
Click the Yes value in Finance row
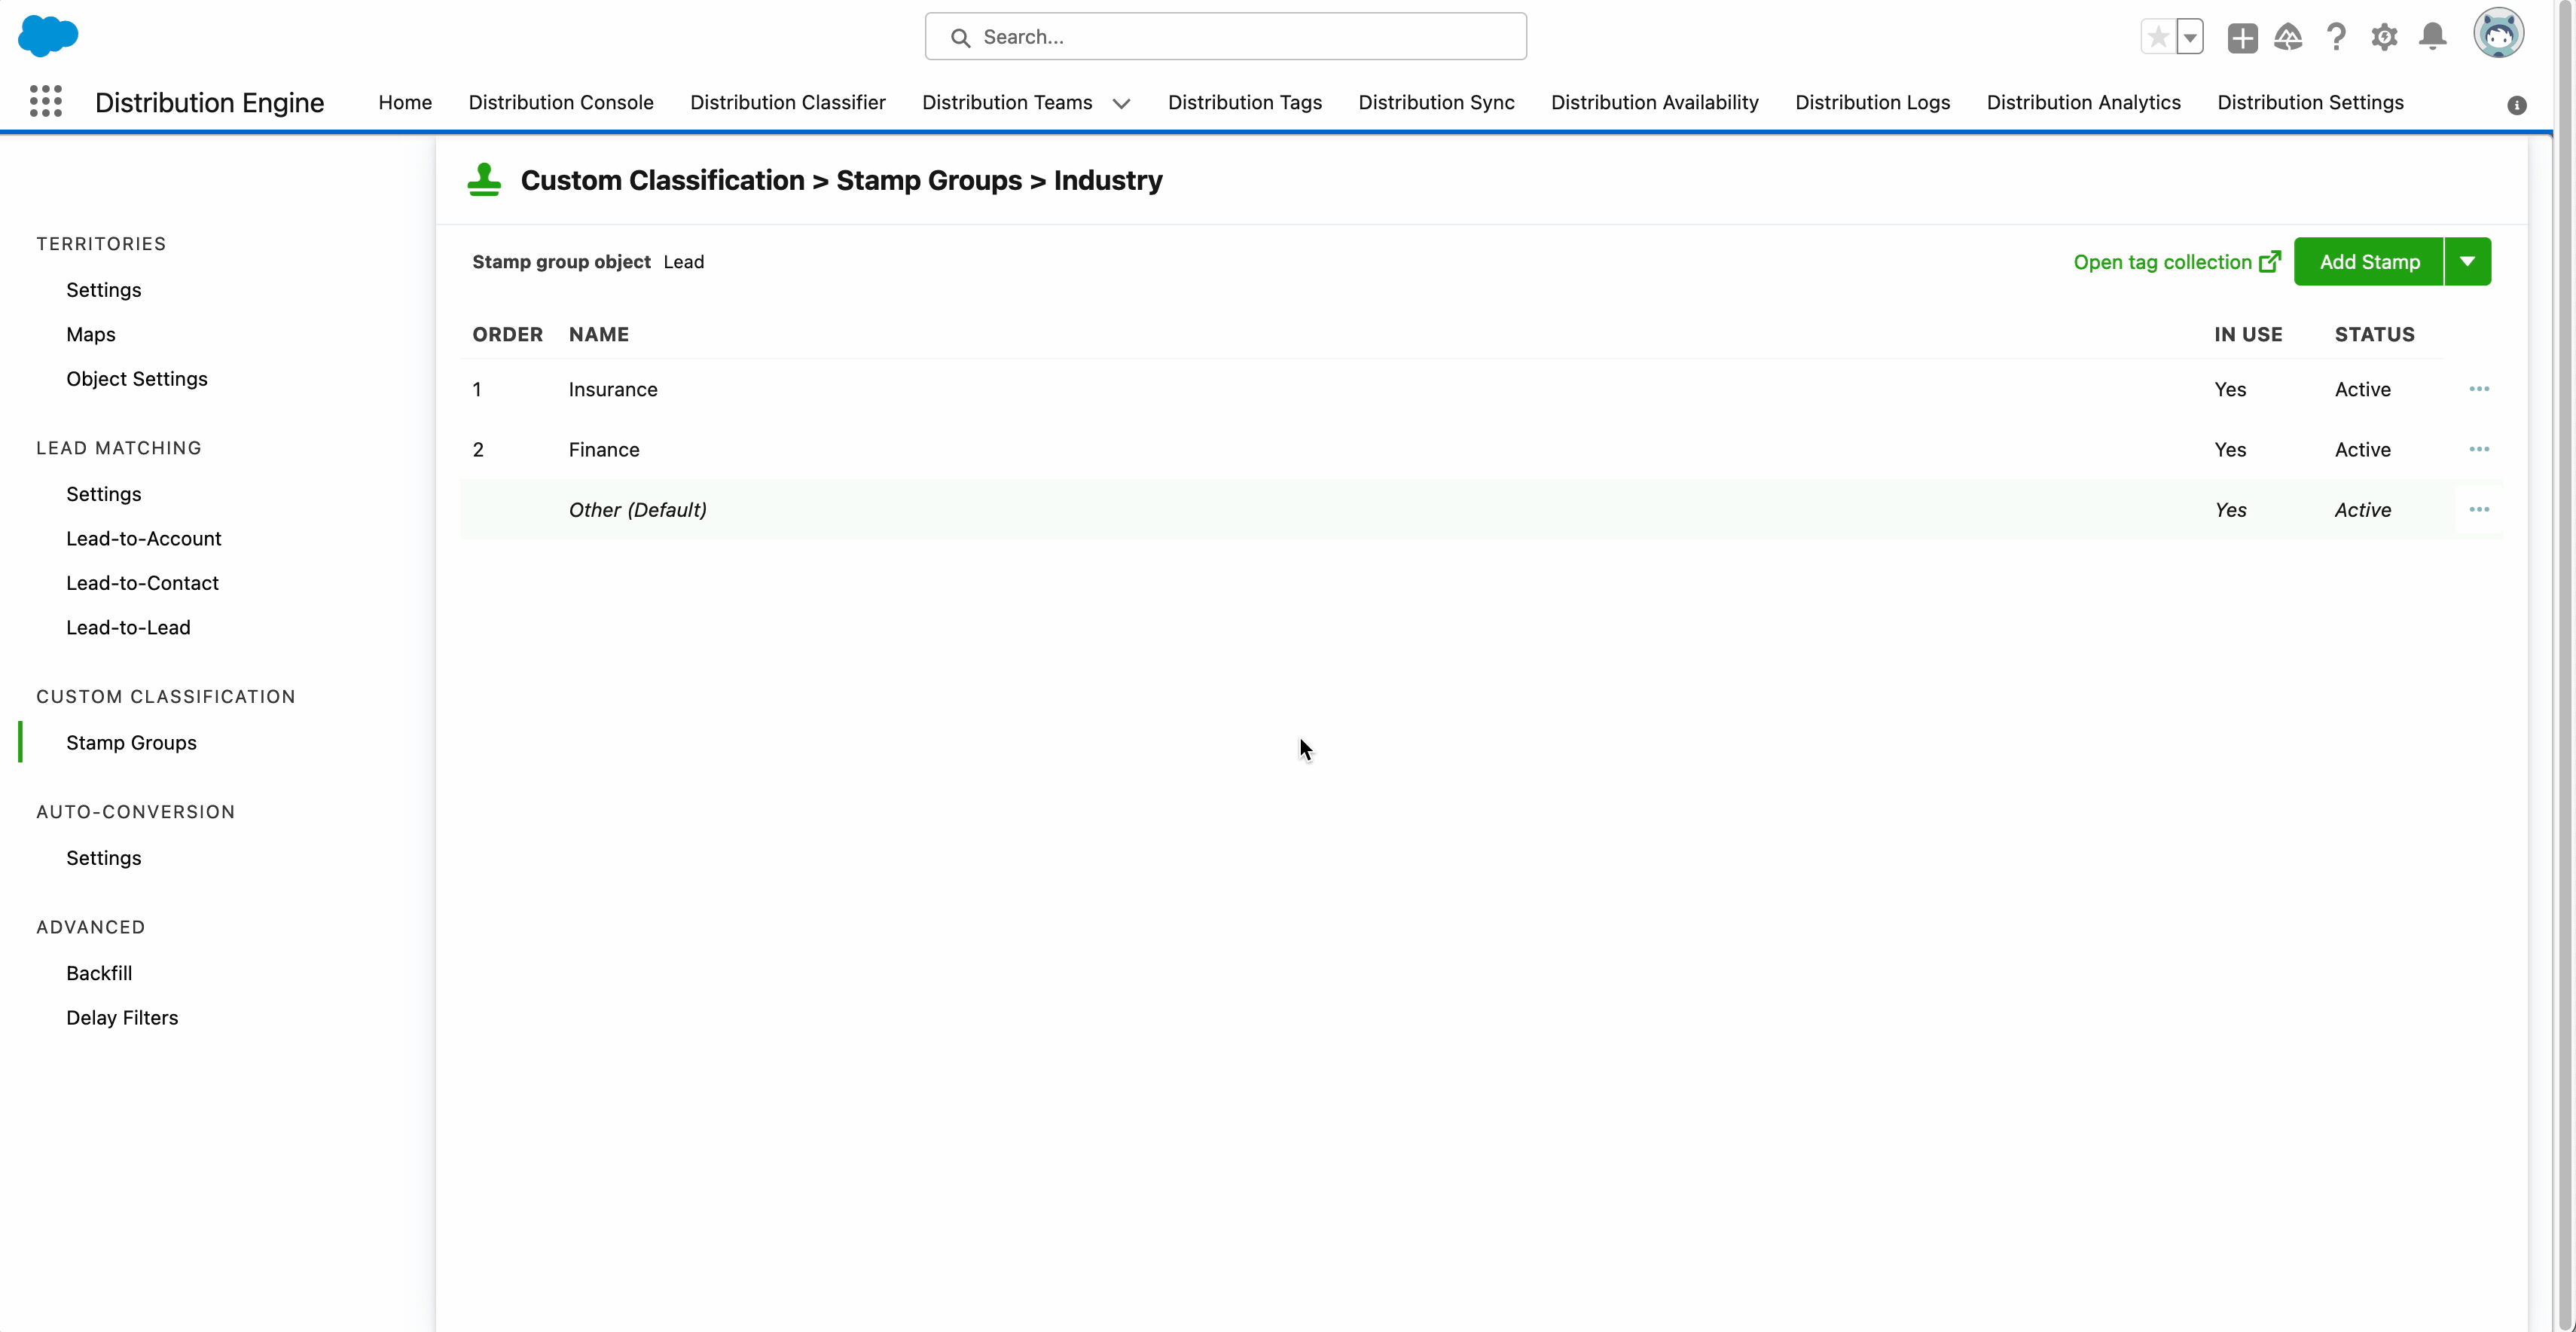coord(2230,450)
